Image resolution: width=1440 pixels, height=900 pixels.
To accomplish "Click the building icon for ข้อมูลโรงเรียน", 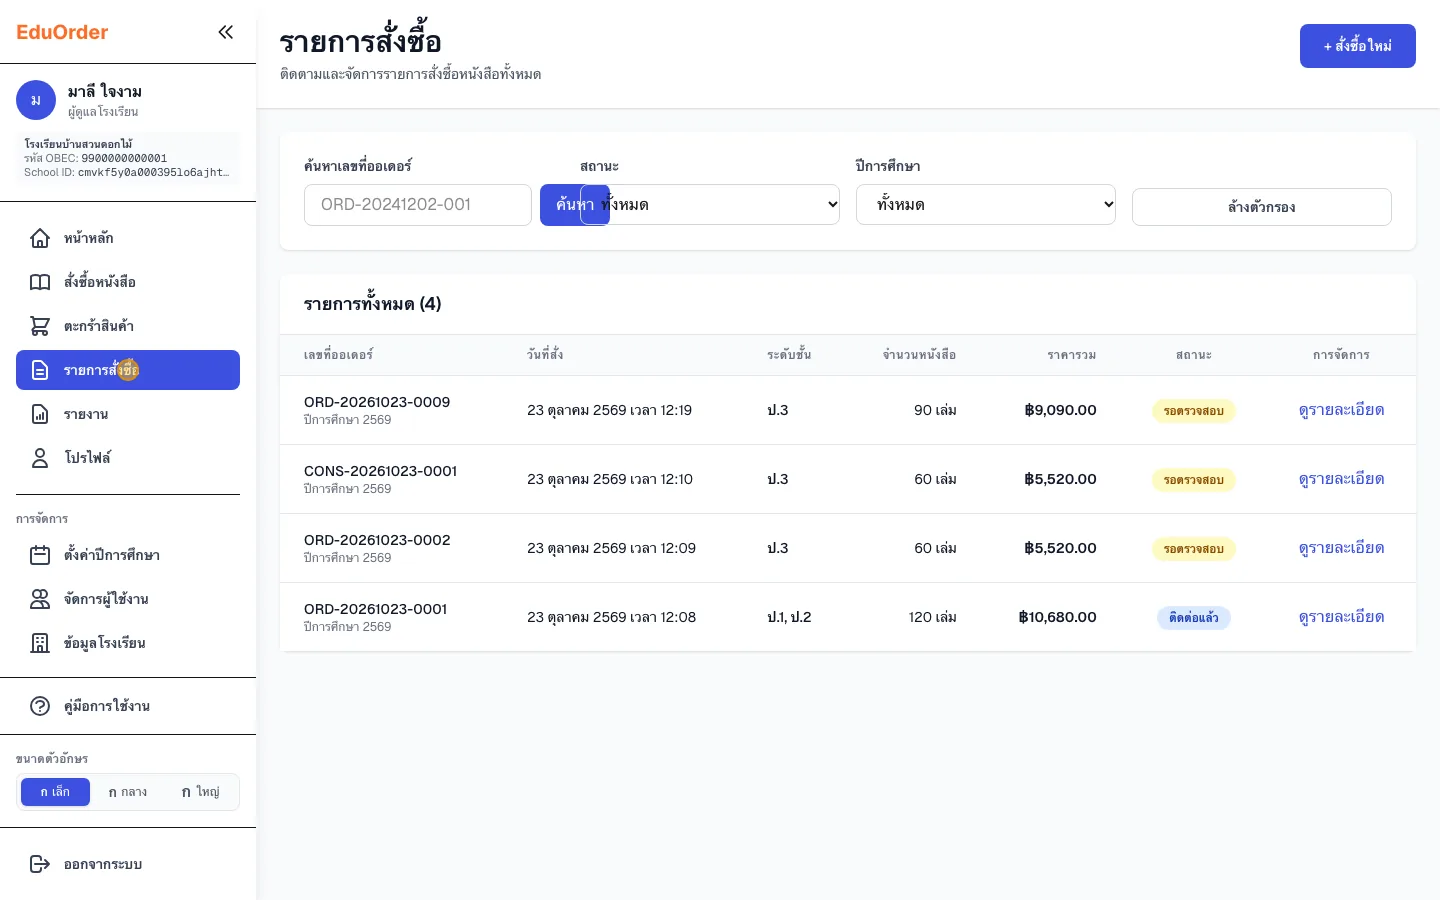I will tap(40, 643).
